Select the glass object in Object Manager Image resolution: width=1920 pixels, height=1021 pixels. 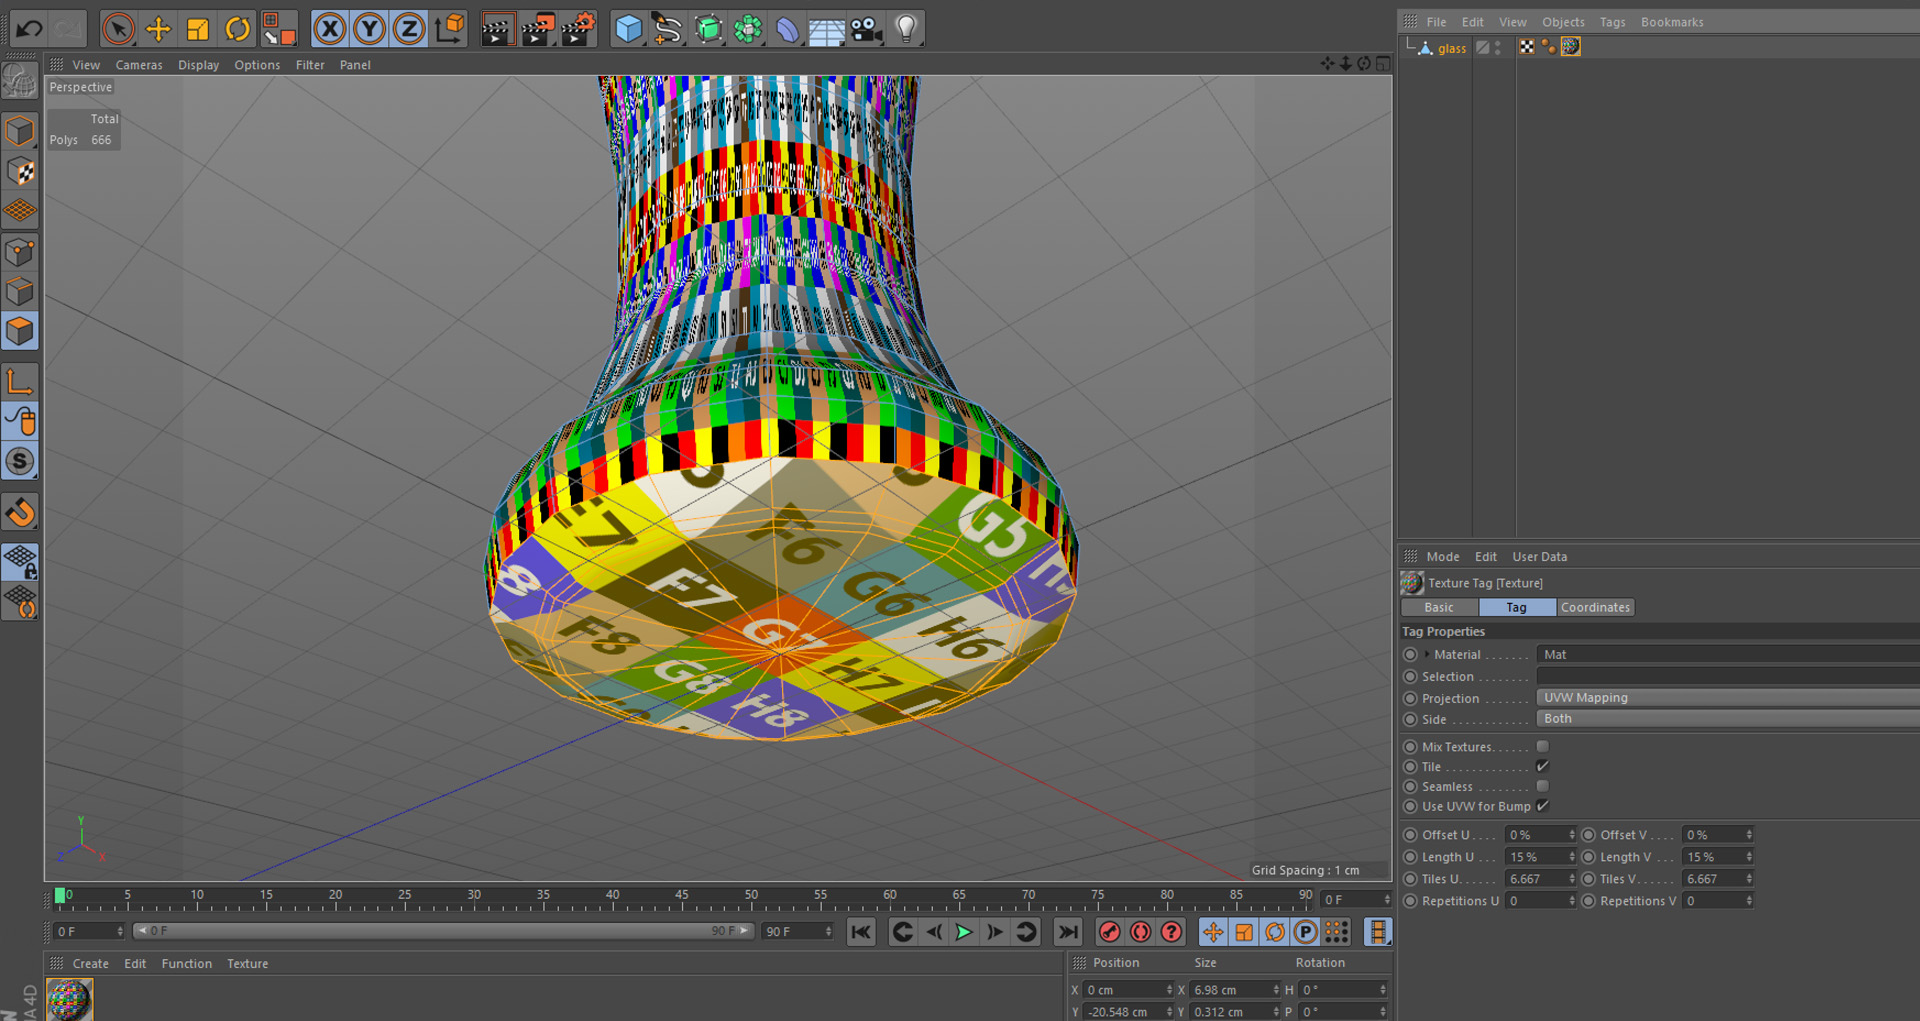pos(1452,48)
